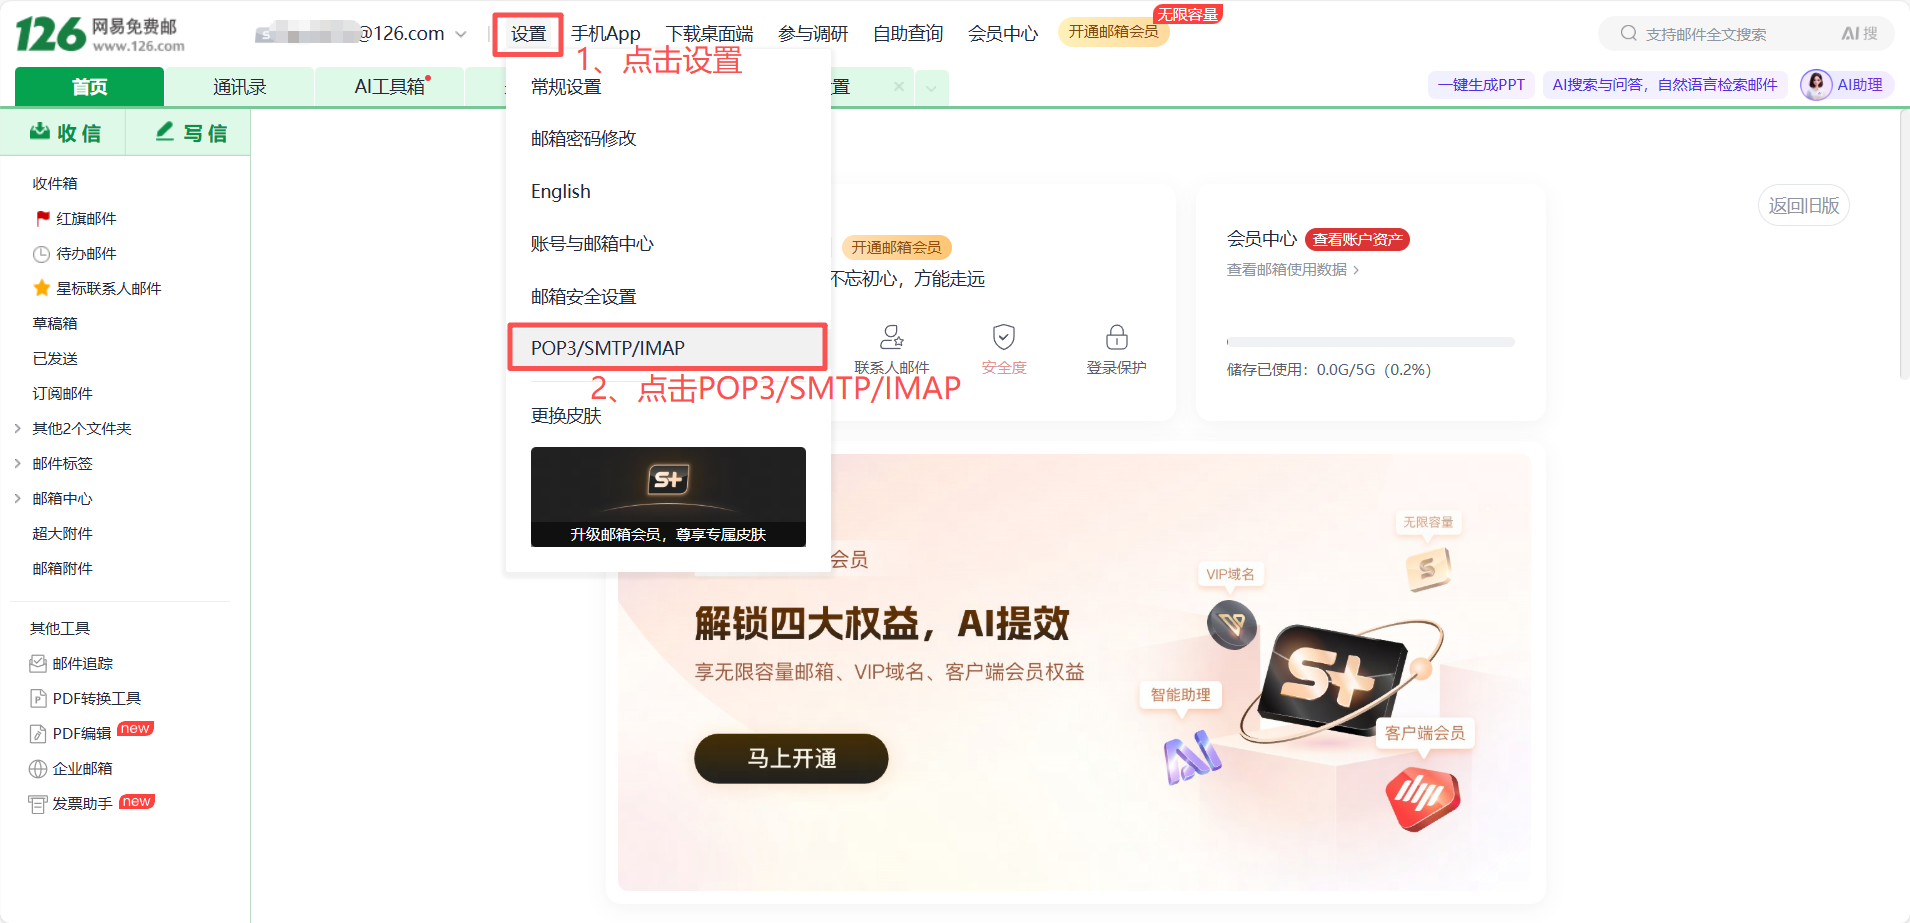Click the storage usage progress bar

(x=1370, y=342)
